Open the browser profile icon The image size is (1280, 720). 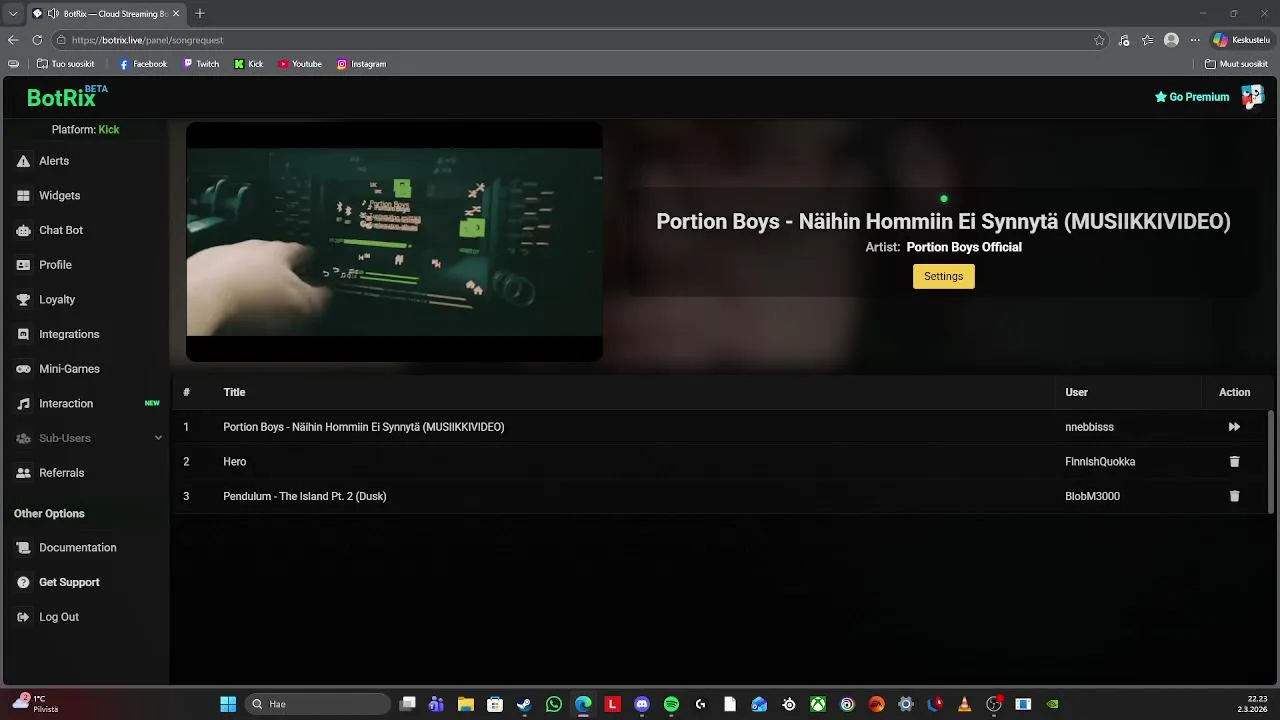(1171, 40)
